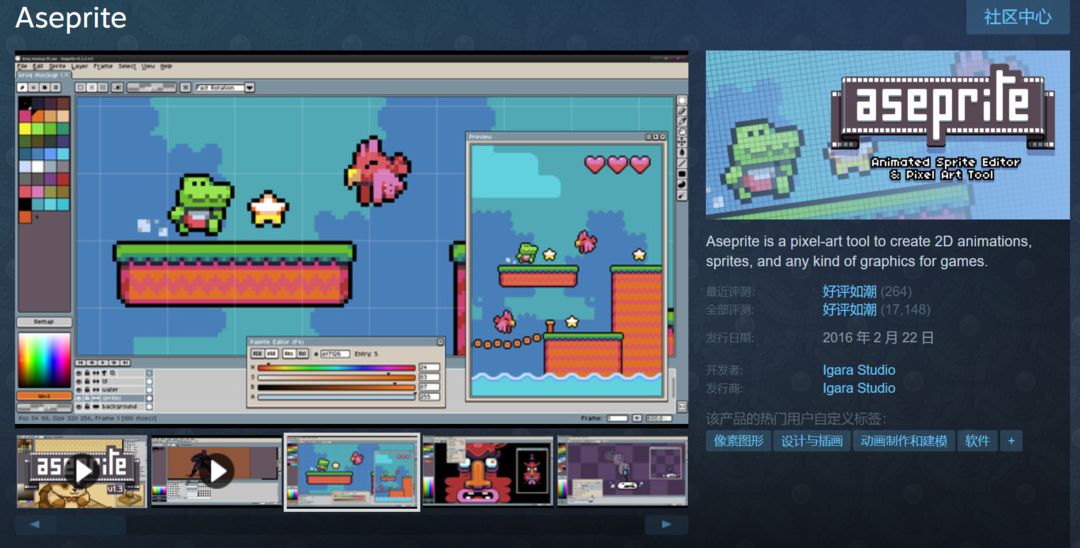Toggle visibility eye of the UI layer
The height and width of the screenshot is (548, 1080).
[x=79, y=381]
